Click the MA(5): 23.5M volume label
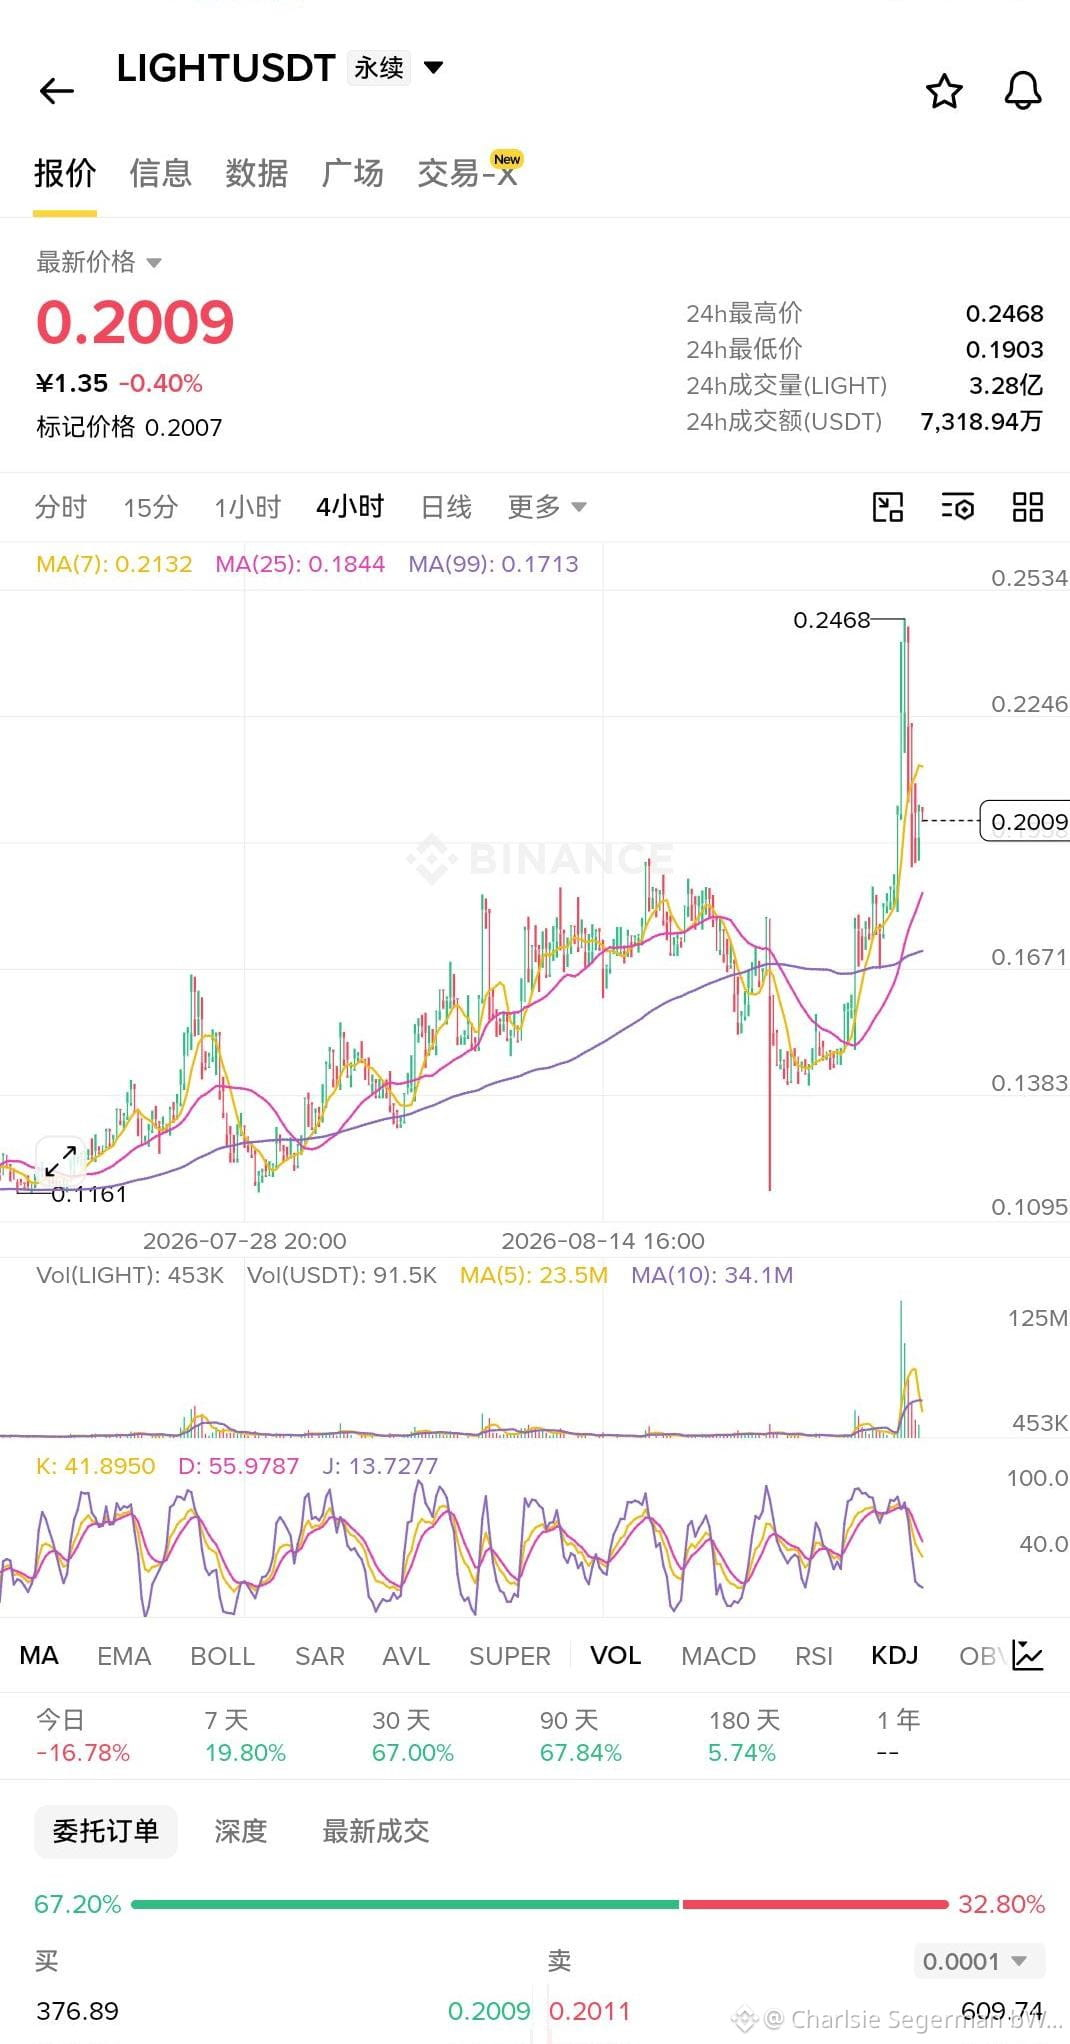 tap(534, 1275)
